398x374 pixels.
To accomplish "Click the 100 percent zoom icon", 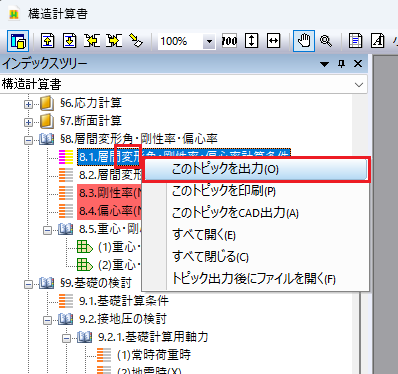I will coord(229,41).
